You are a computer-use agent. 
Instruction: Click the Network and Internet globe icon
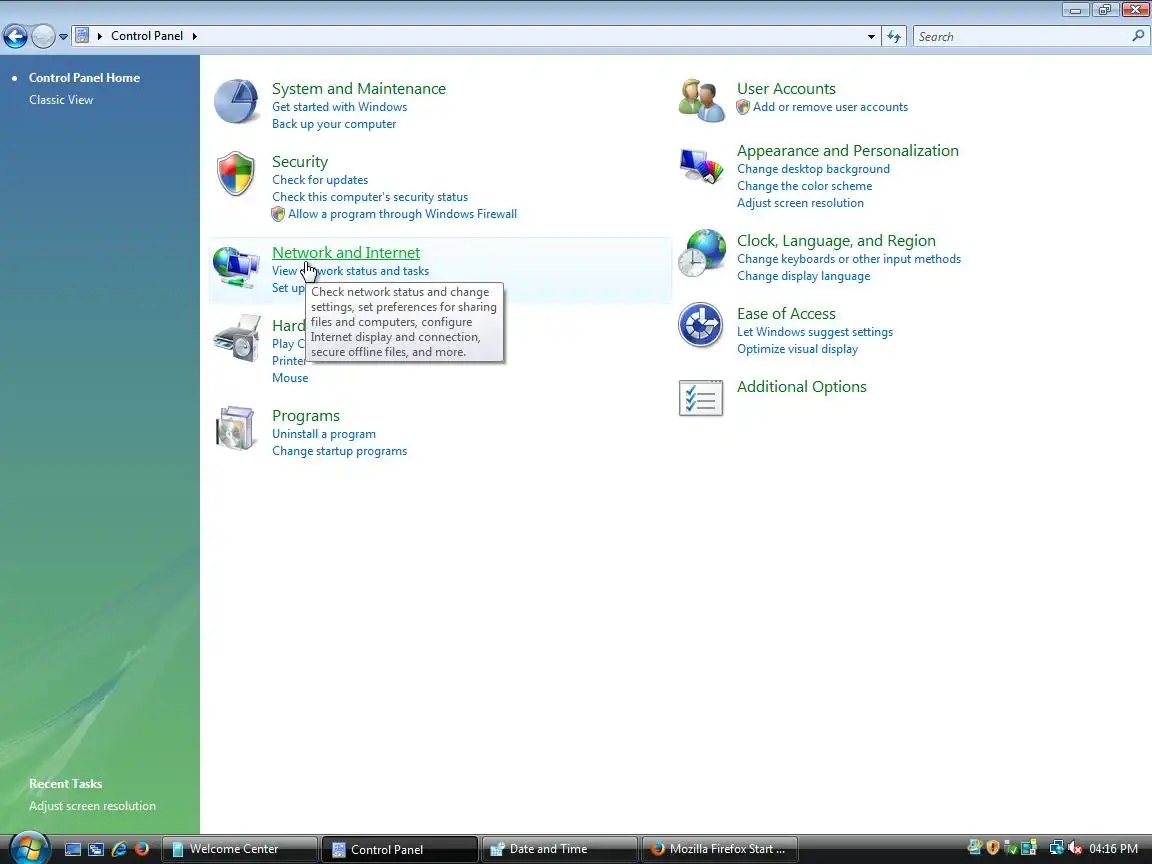click(x=236, y=267)
